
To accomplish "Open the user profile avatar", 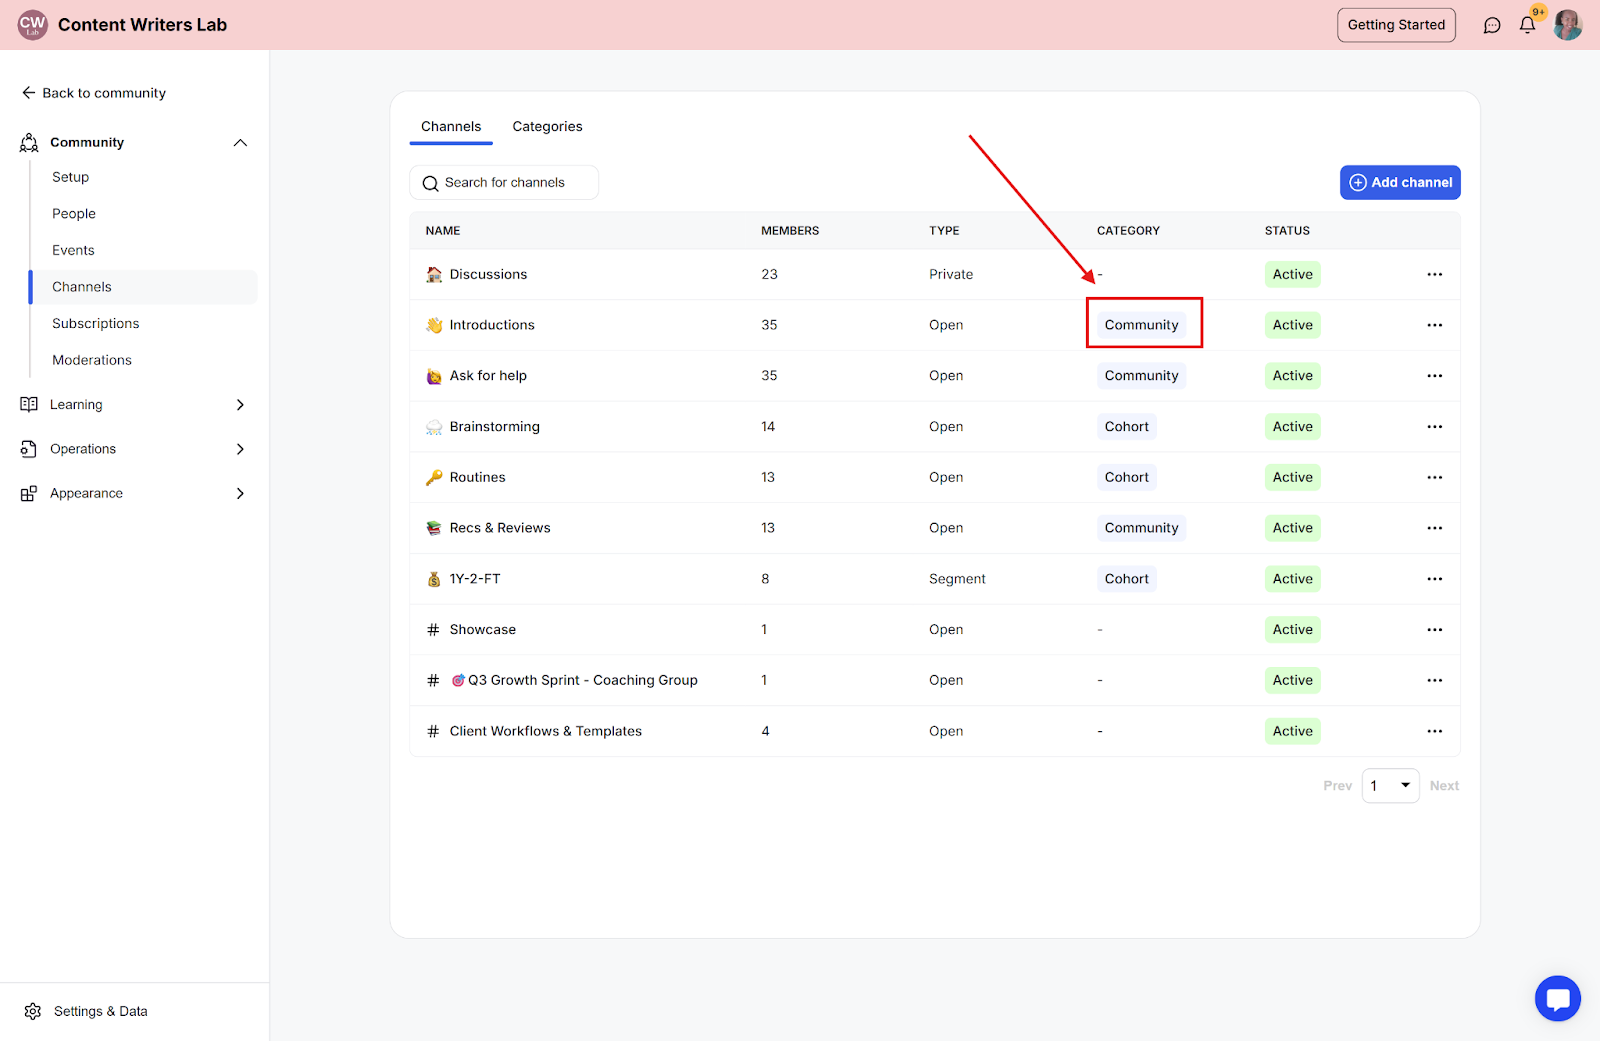I will [x=1567, y=25].
